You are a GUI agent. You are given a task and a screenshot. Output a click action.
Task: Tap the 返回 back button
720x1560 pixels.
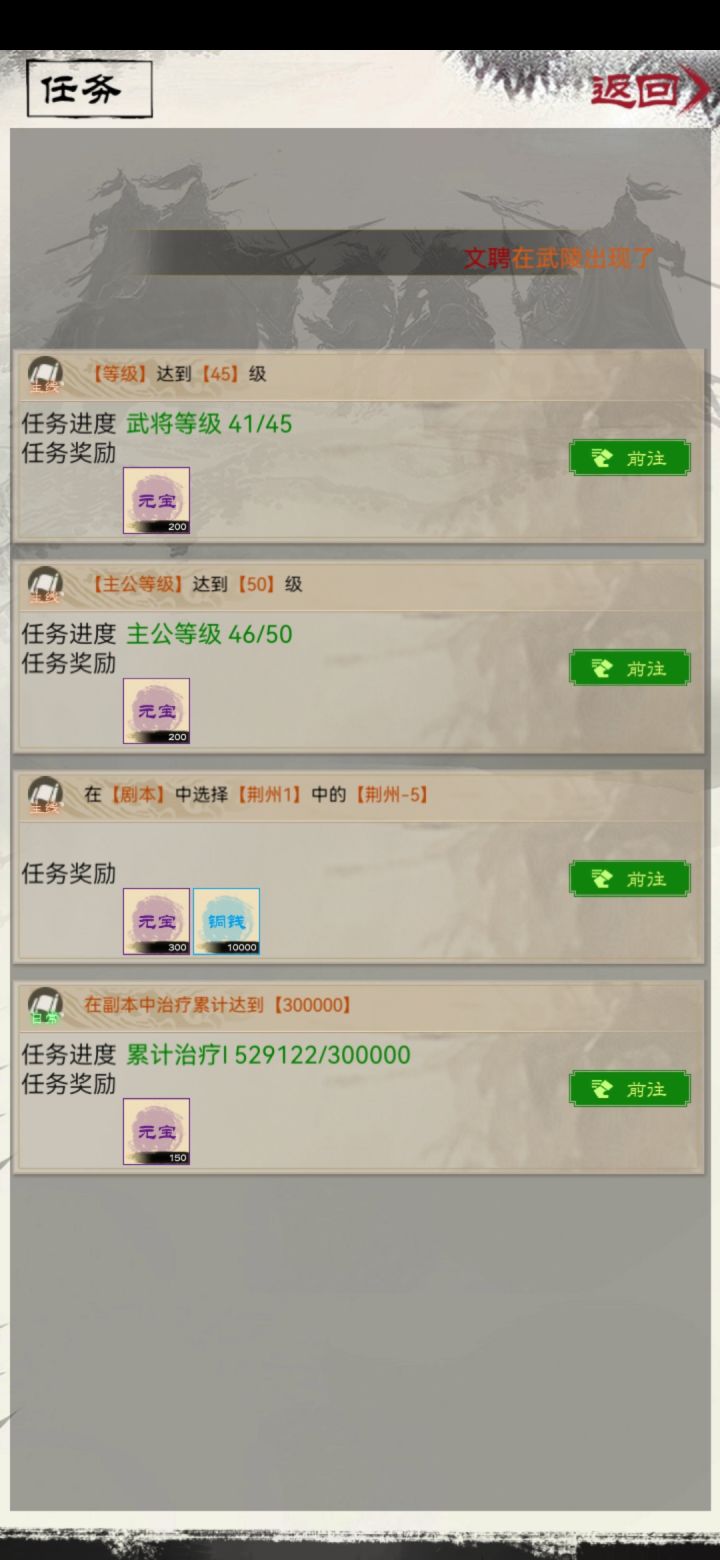650,90
